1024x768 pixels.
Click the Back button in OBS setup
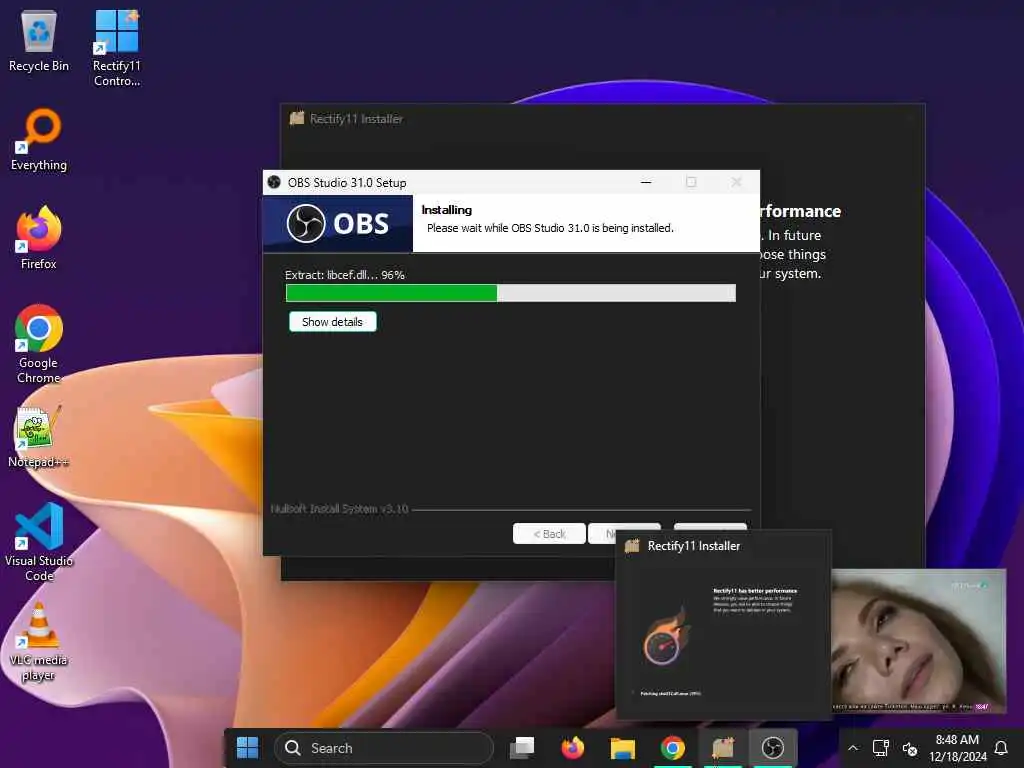pos(549,534)
